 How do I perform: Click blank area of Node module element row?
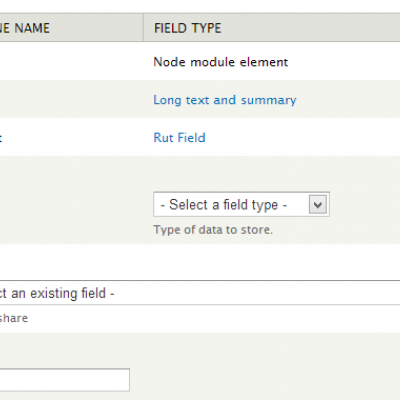point(343,61)
